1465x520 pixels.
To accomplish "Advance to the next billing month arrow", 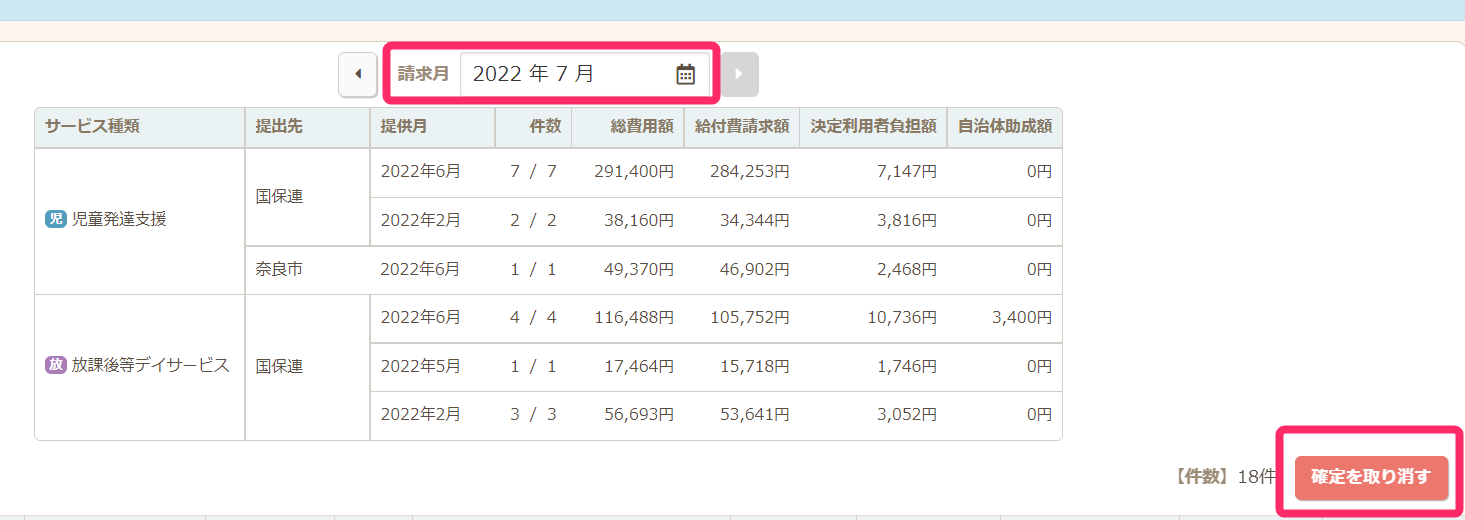I will [x=740, y=75].
